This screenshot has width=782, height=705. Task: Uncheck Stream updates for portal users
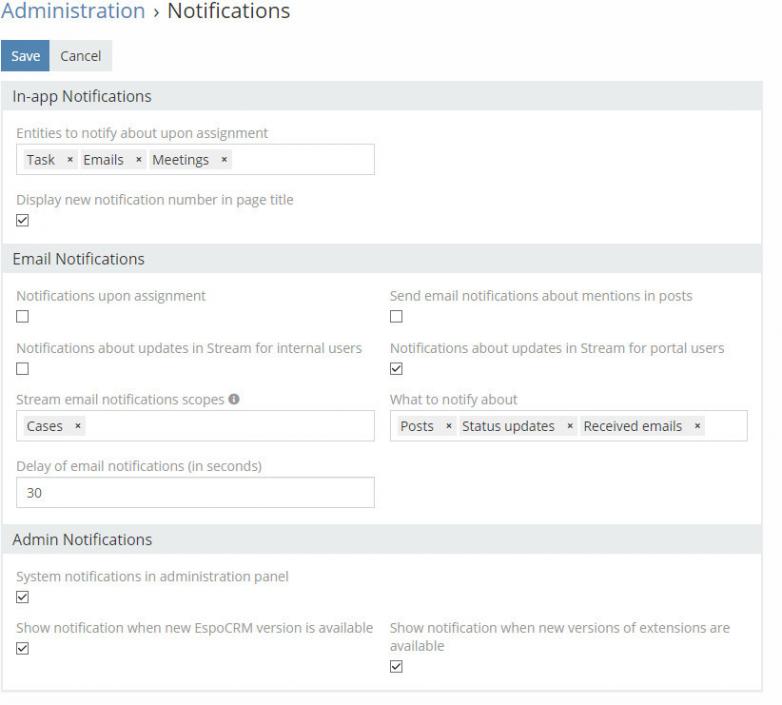point(396,369)
